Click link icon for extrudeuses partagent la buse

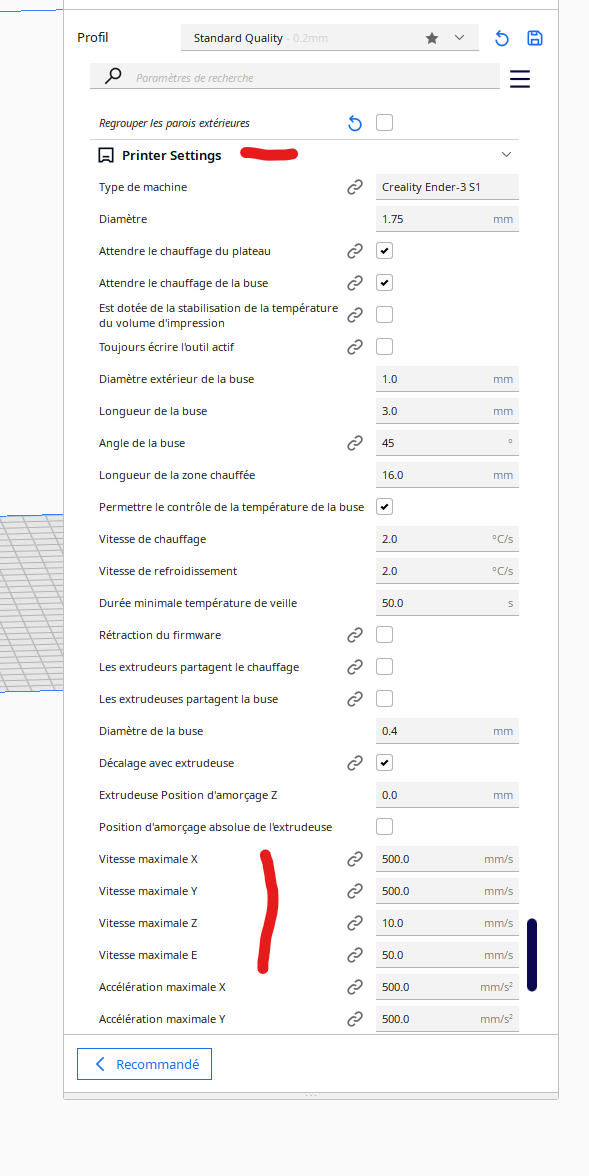pos(355,699)
